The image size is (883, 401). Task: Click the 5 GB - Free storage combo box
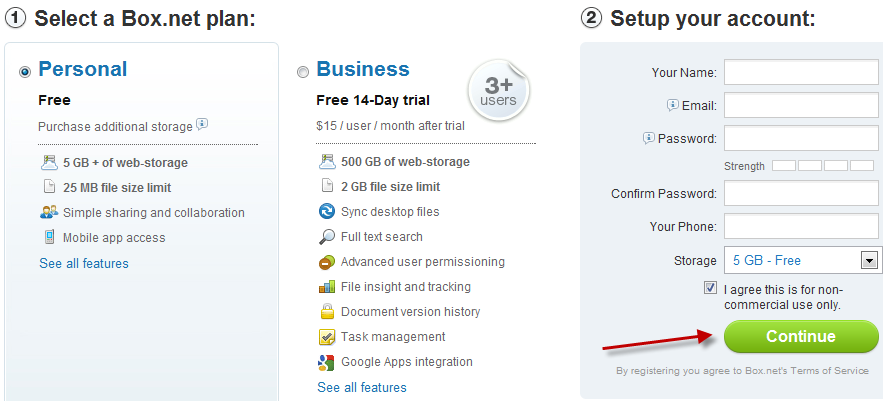pos(803,260)
